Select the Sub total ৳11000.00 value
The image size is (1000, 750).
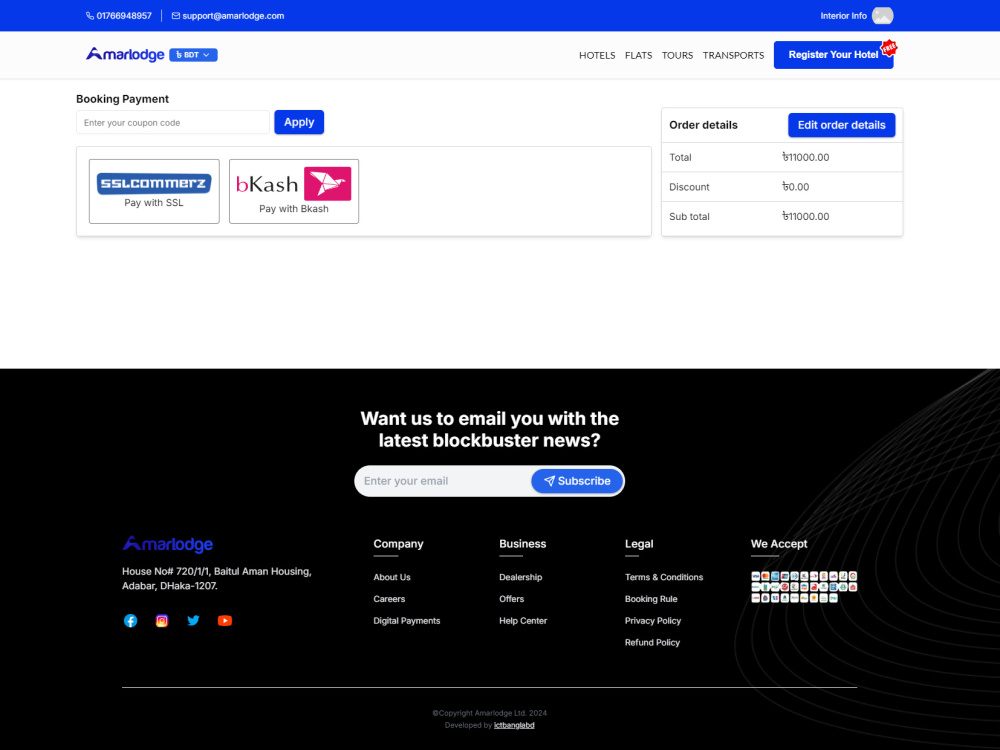[x=805, y=217]
